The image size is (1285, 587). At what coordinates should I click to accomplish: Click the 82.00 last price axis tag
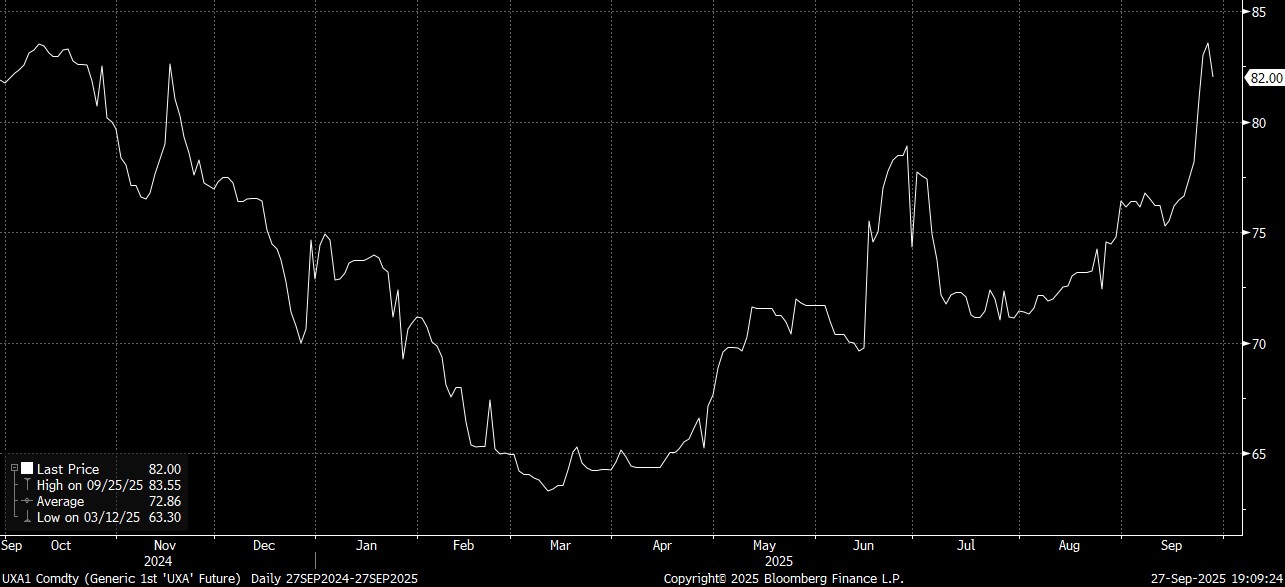pos(1265,78)
